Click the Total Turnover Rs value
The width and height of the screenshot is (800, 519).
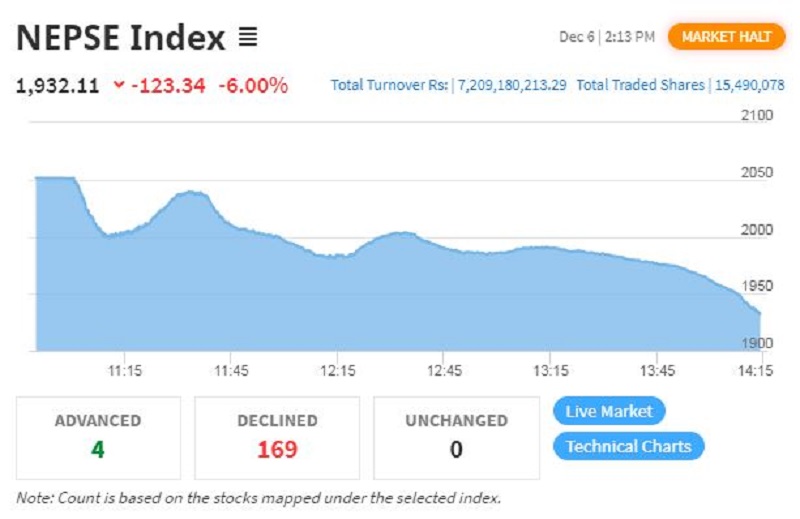coord(512,86)
